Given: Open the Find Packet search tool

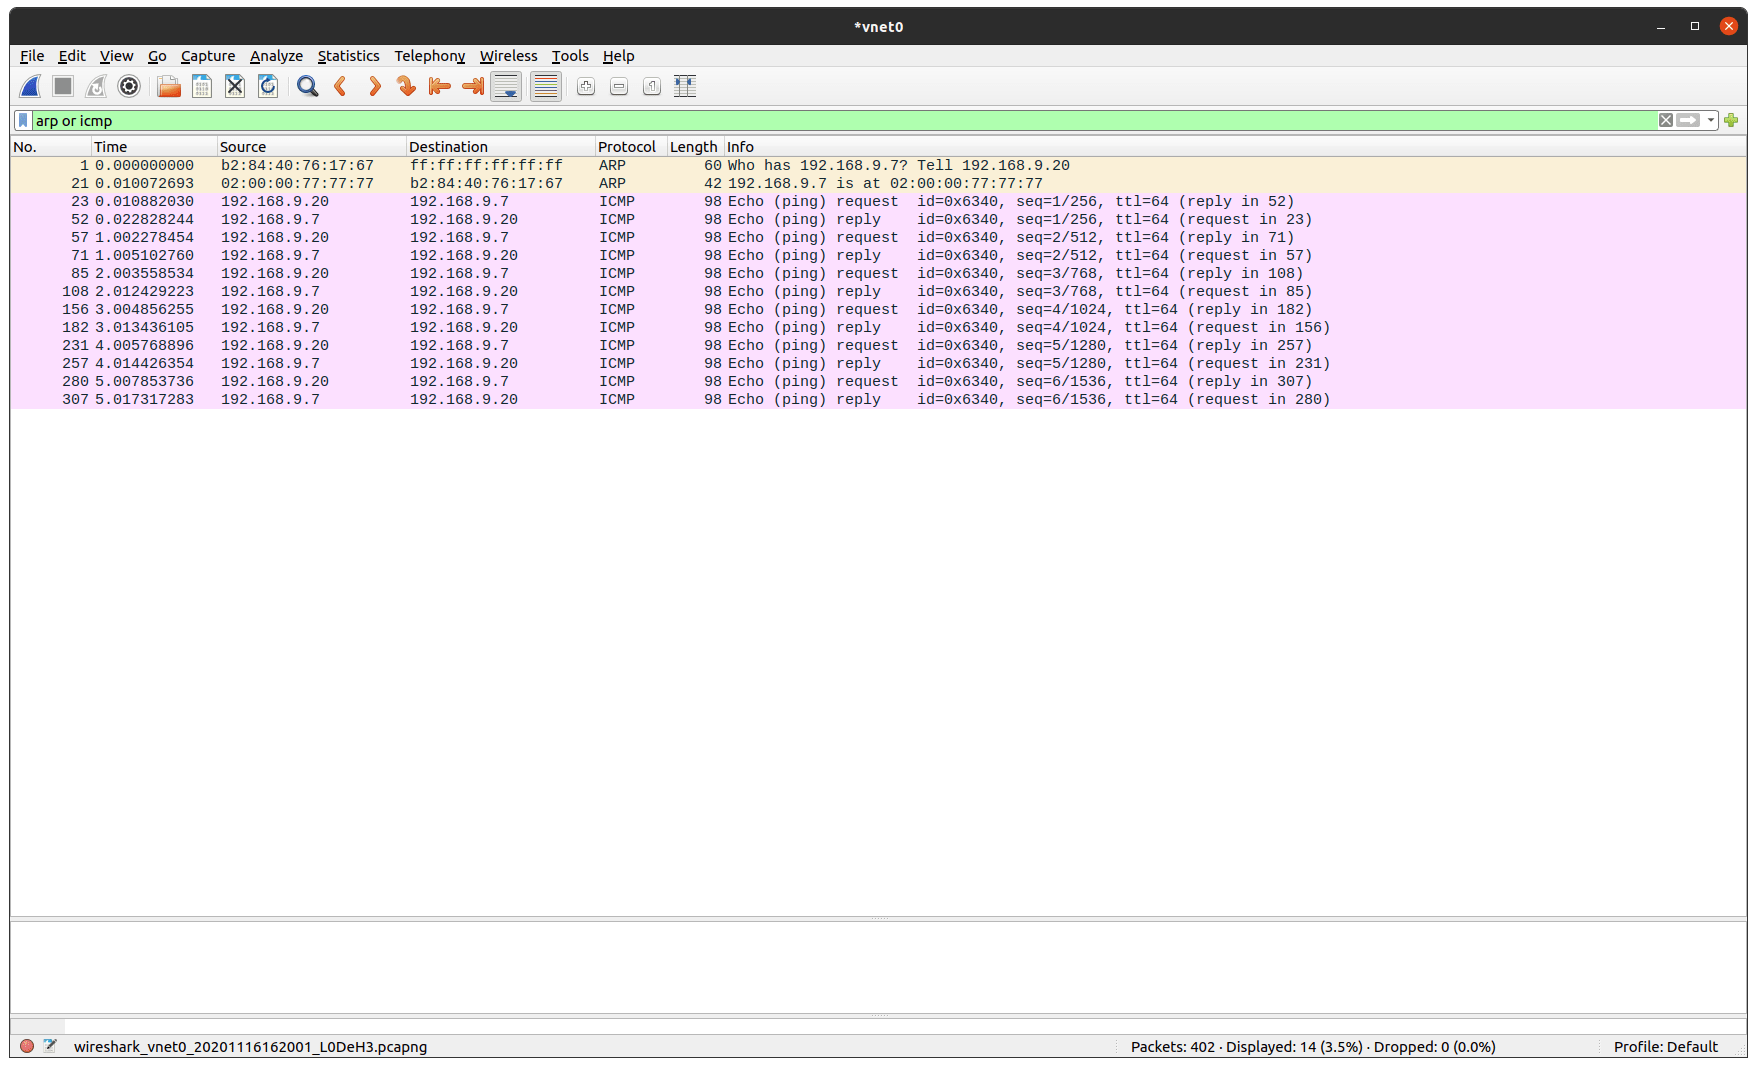Looking at the screenshot, I should pyautogui.click(x=307, y=86).
